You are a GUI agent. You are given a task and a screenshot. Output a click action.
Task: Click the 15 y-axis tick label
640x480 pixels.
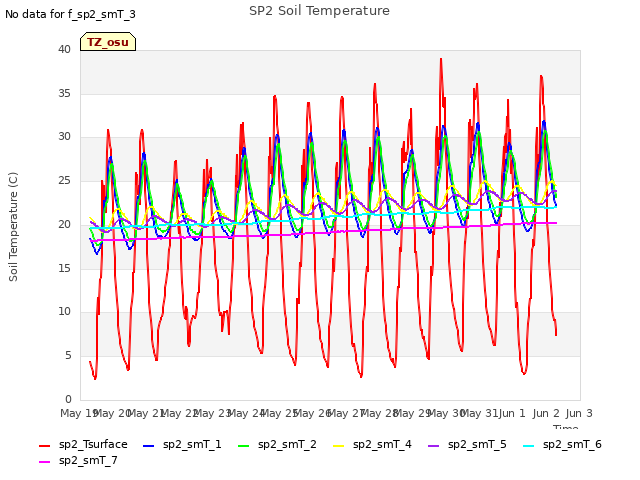click(64, 268)
